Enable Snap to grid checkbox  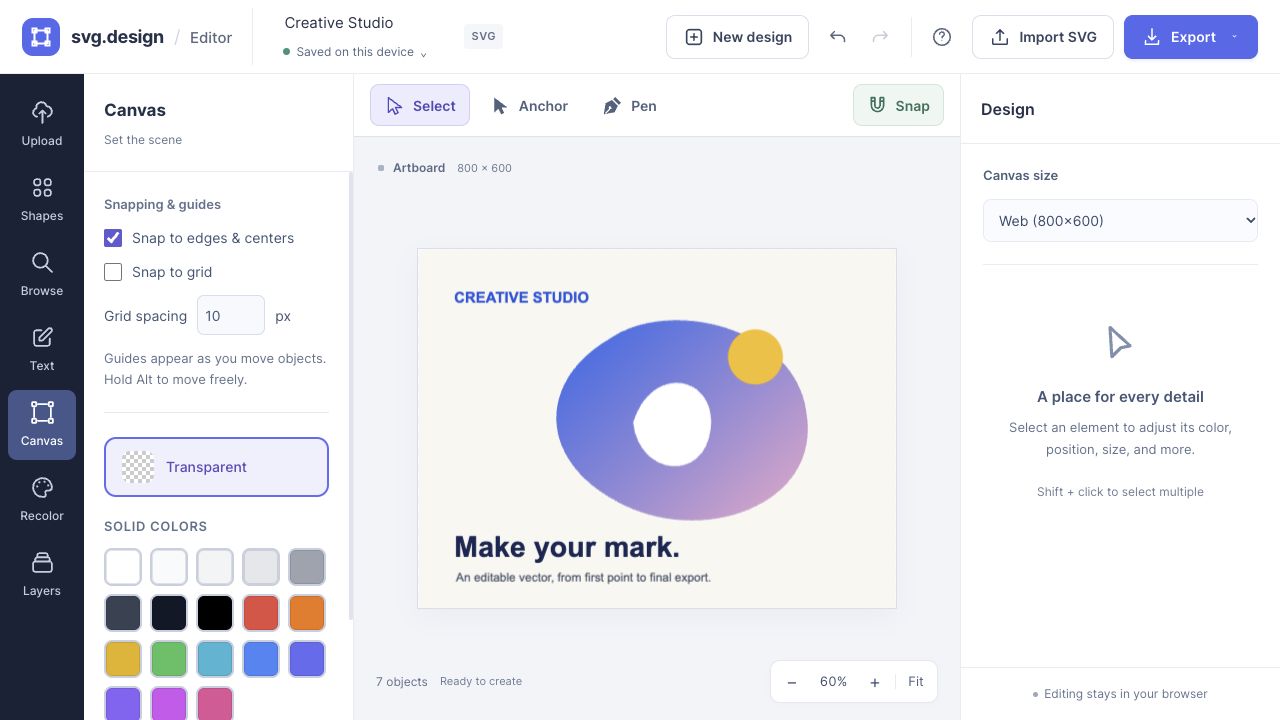(x=113, y=272)
